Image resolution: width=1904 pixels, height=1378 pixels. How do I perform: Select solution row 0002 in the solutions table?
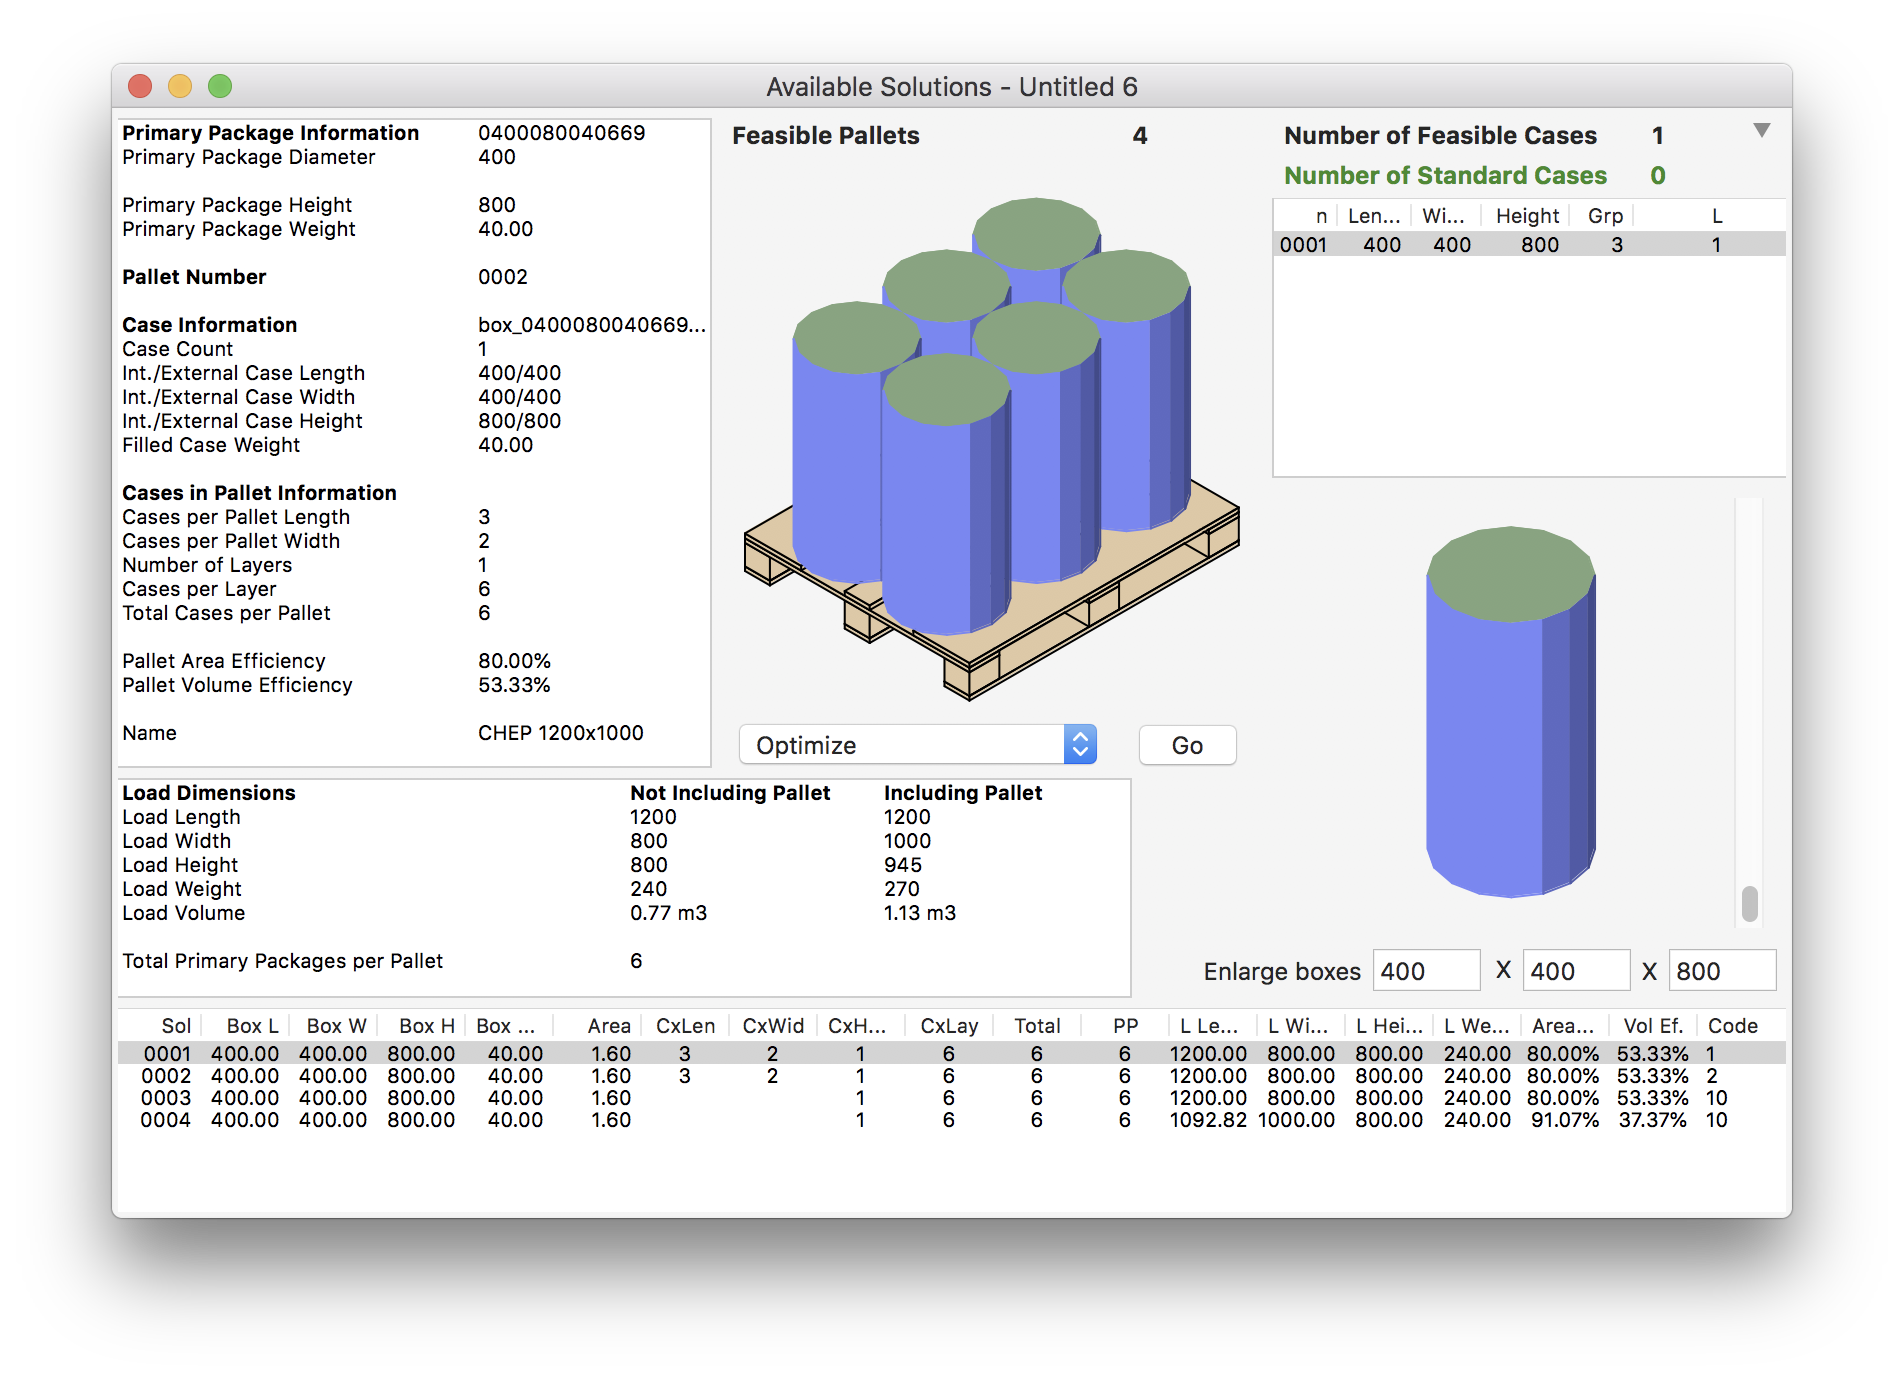[x=951, y=1076]
